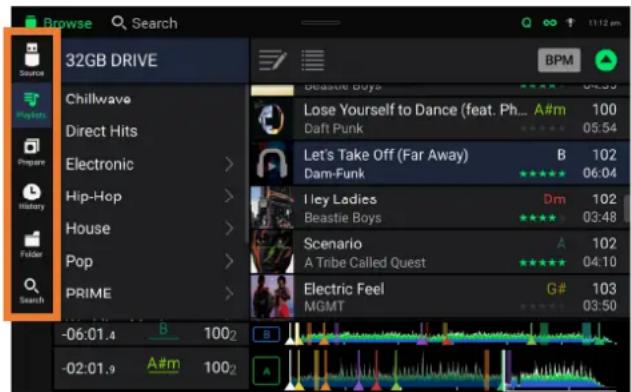Click the network status icon near the clock
The width and height of the screenshot is (631, 392).
coord(570,23)
